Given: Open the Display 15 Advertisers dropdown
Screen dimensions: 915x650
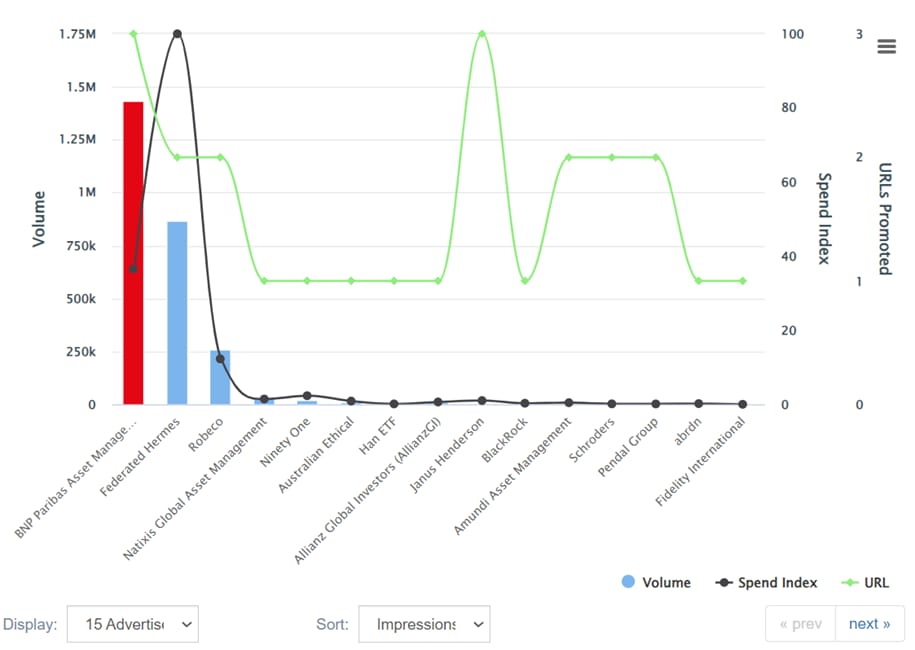Looking at the screenshot, I should 133,624.
